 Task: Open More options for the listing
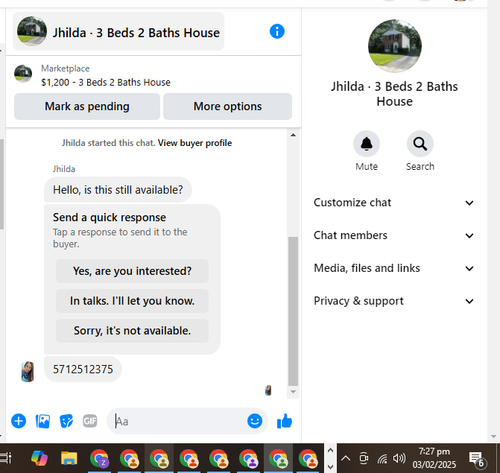click(228, 106)
